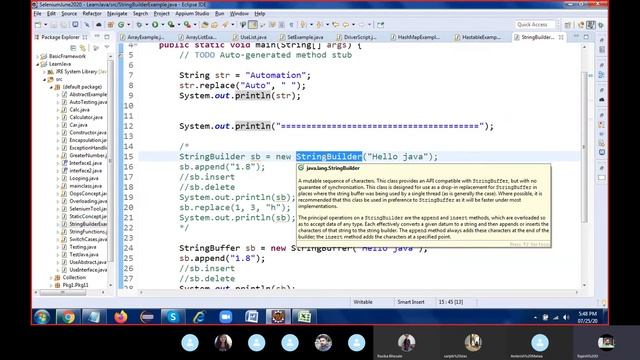Click the green Run button in toolbar
The height and width of the screenshot is (360, 640).
(155, 25)
